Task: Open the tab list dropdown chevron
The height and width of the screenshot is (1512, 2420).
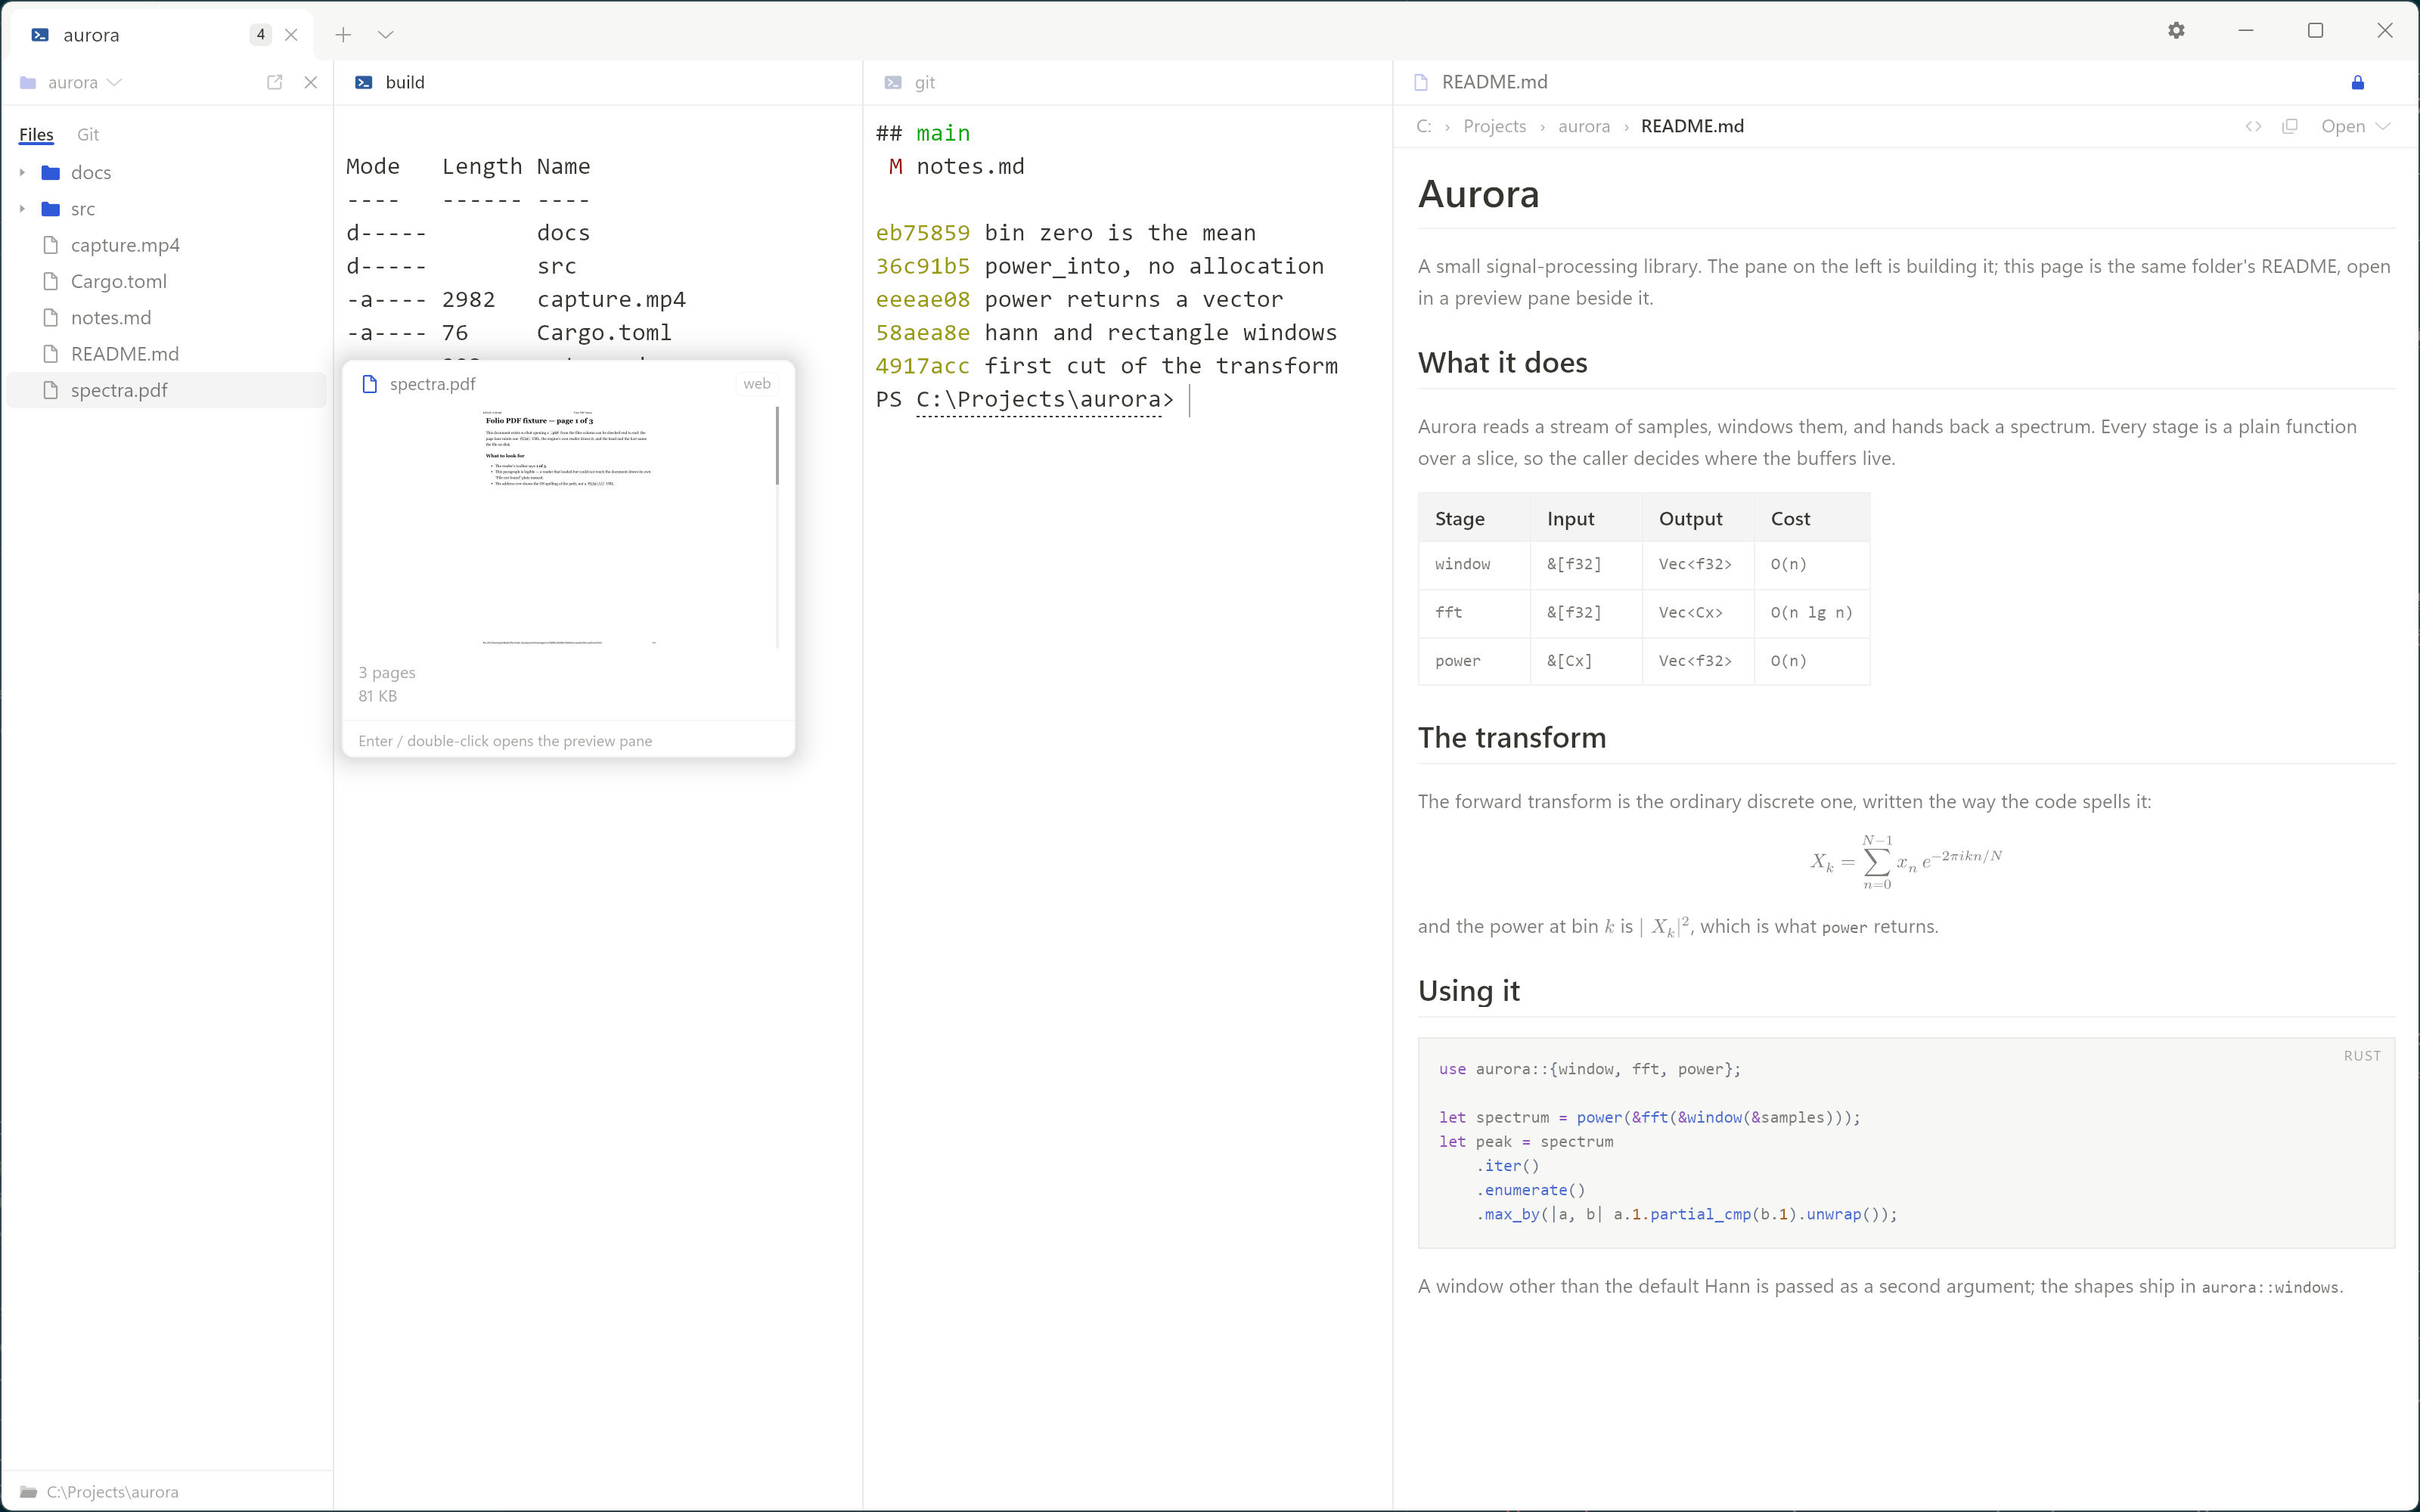Action: 386,35
